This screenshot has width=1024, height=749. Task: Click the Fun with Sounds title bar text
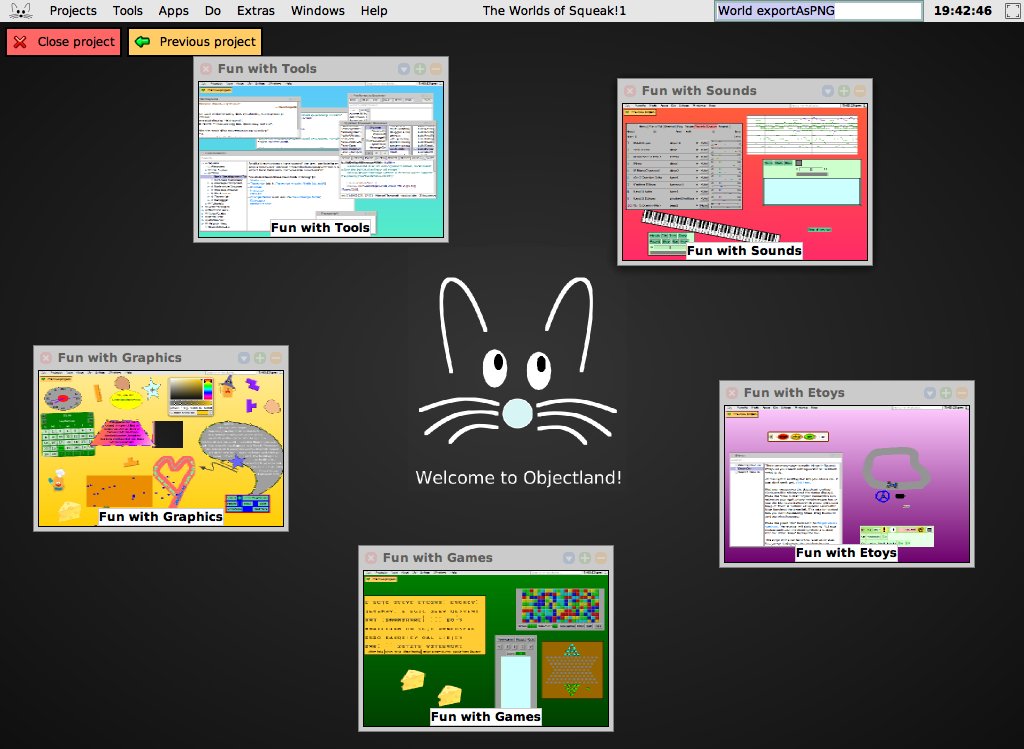pos(699,91)
